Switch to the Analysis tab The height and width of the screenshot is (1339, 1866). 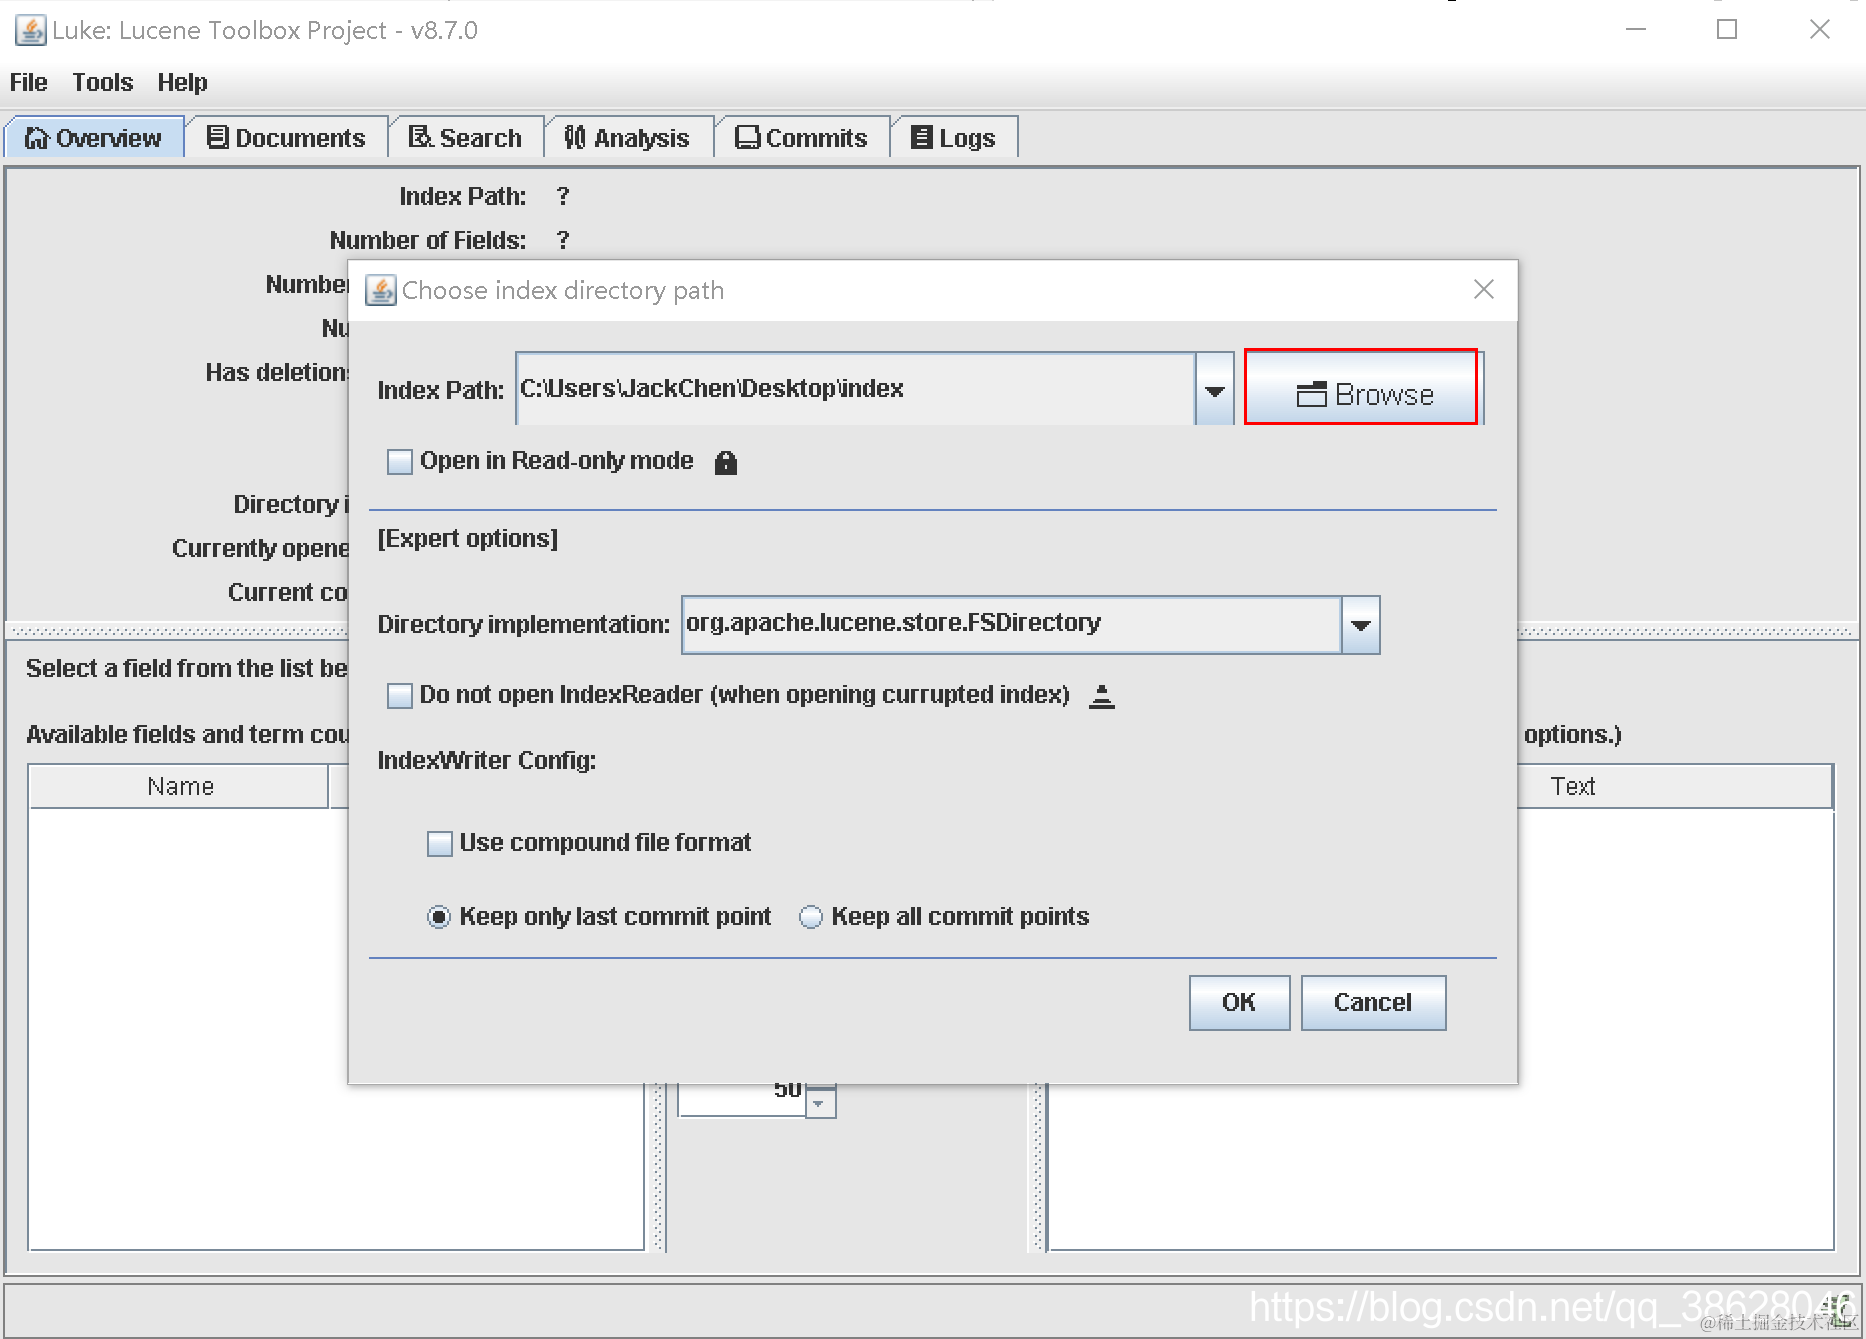628,138
